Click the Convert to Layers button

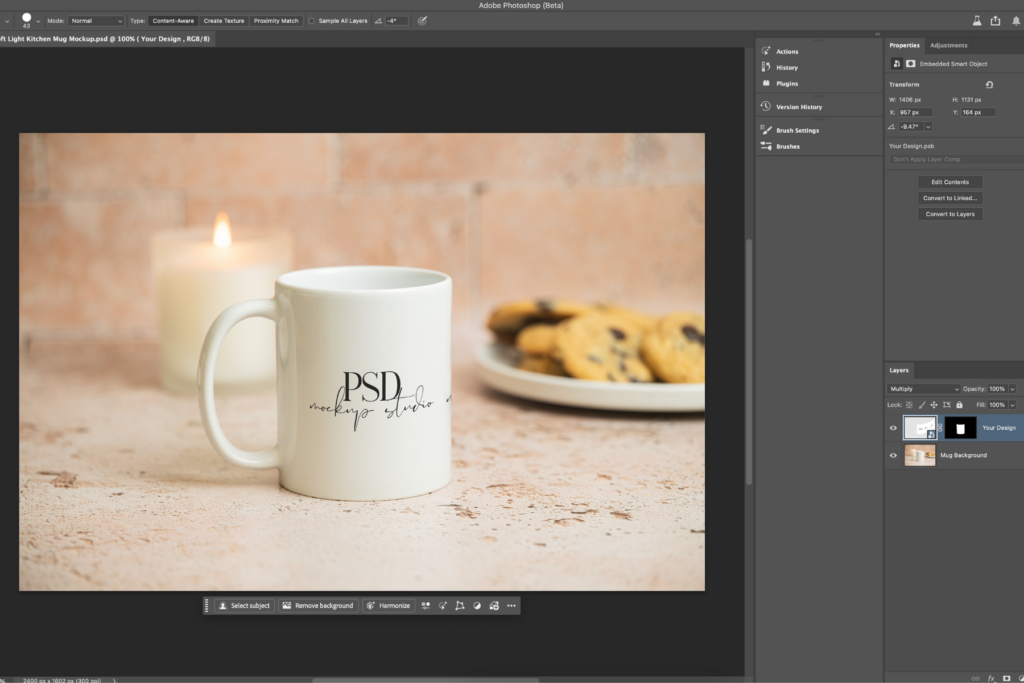950,214
